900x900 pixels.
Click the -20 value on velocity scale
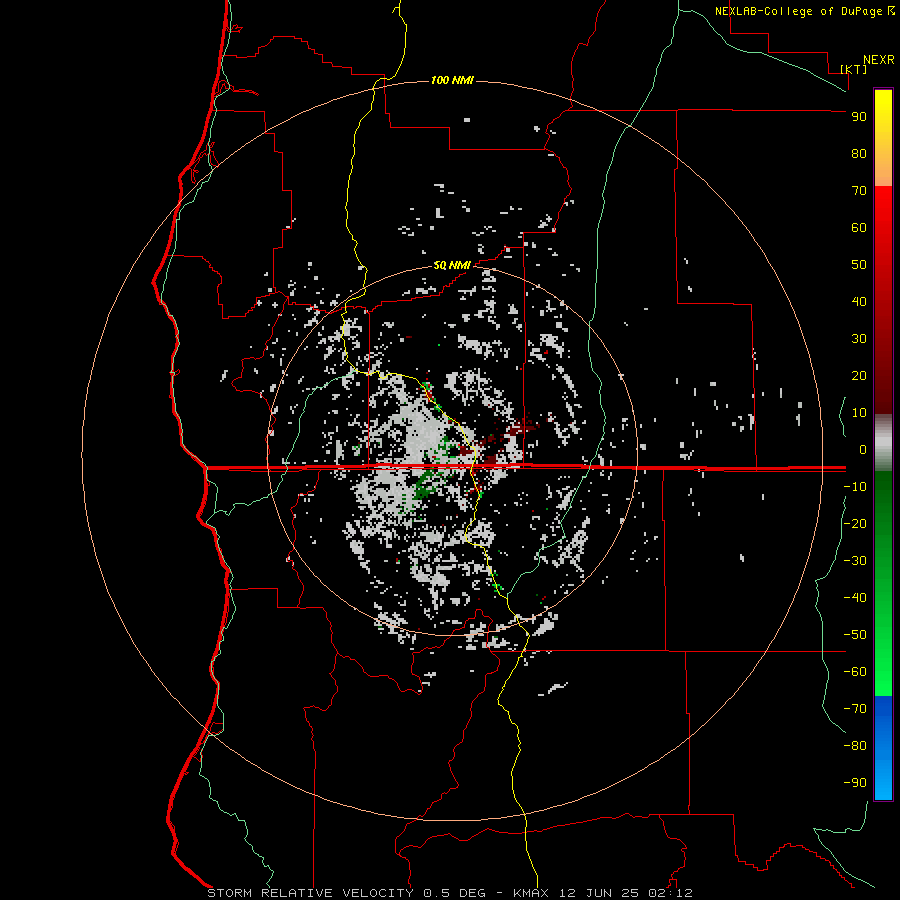coord(855,524)
